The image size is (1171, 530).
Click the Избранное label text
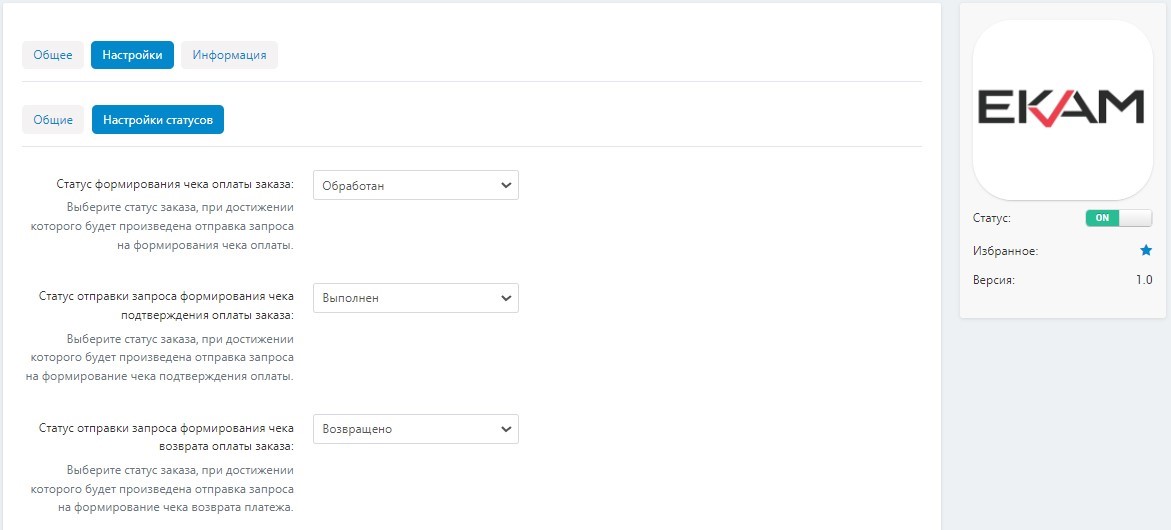coord(1005,252)
